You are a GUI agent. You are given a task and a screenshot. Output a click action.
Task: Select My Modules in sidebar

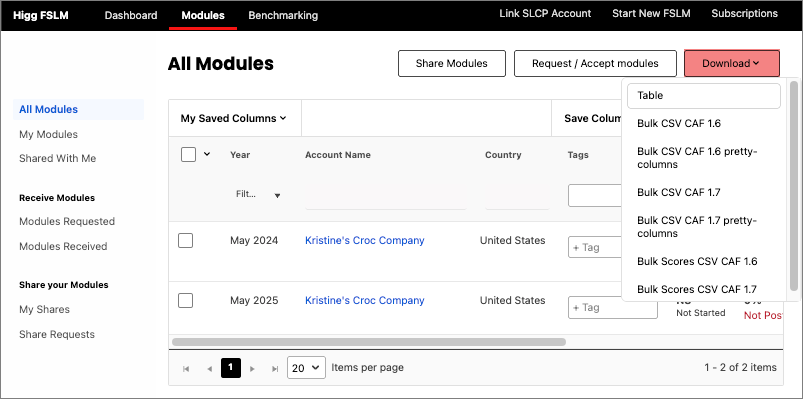click(x=49, y=134)
